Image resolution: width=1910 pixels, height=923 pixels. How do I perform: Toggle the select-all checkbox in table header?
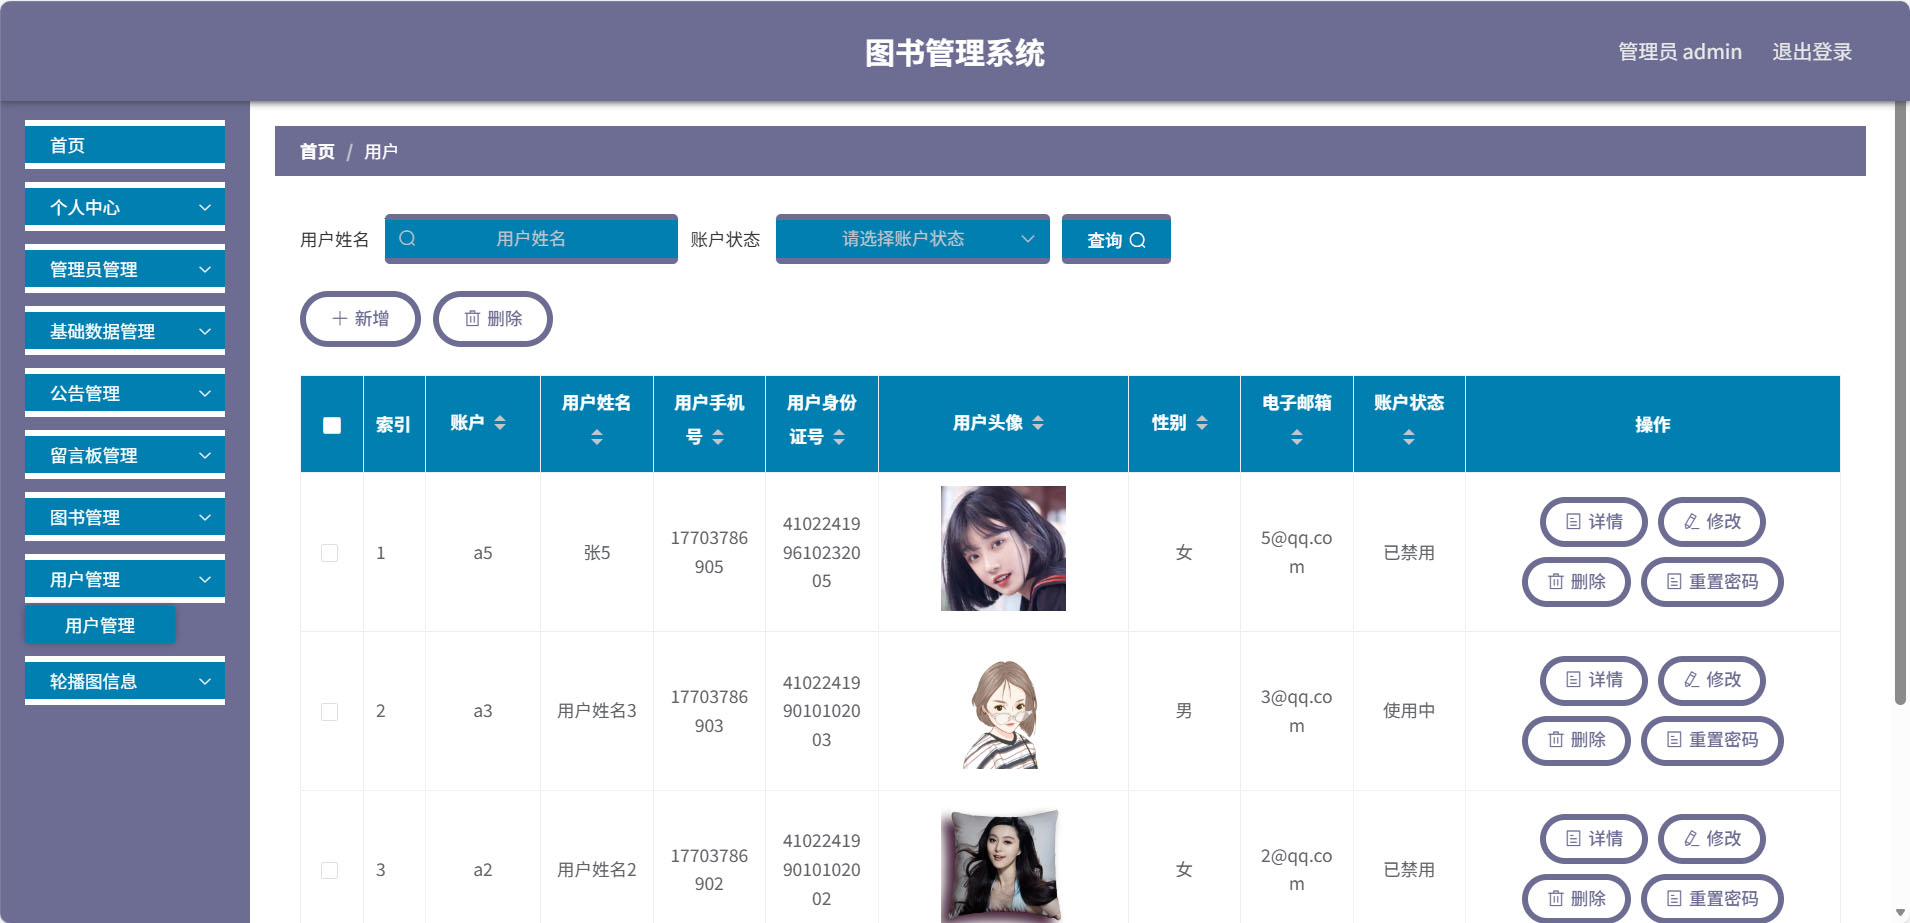tap(332, 425)
